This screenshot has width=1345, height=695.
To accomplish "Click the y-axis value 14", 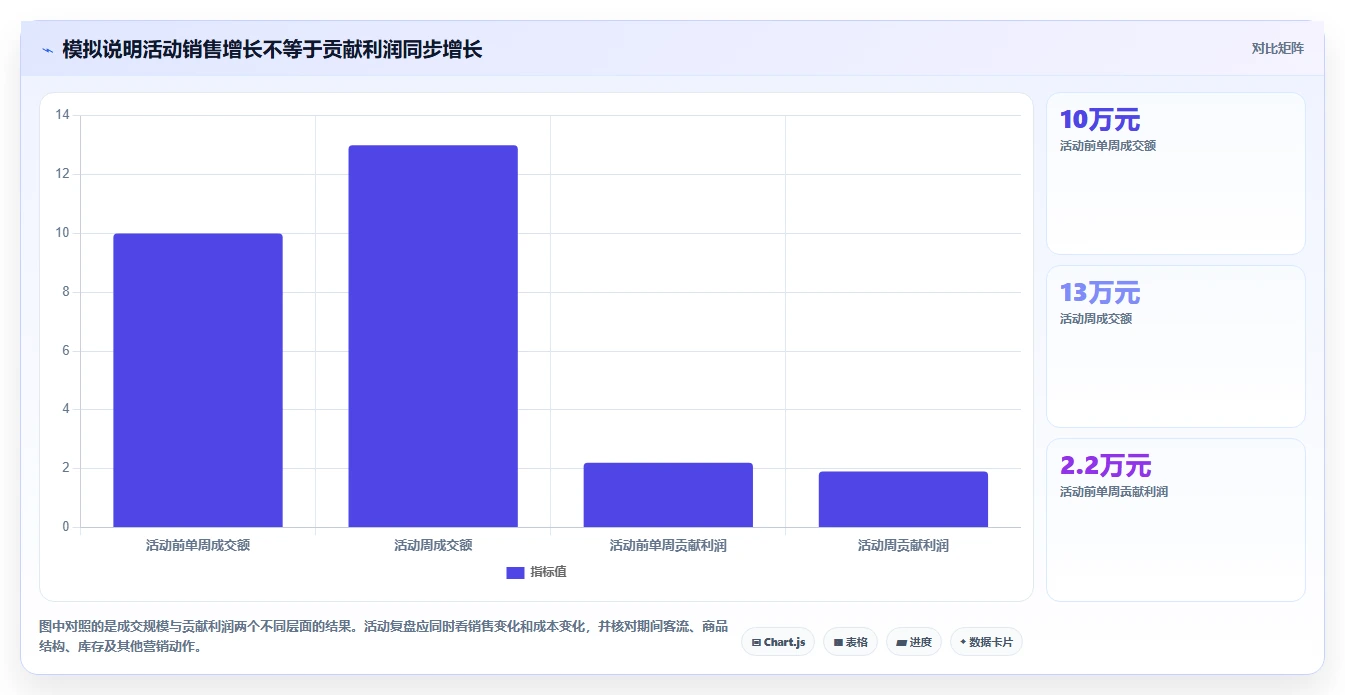I will coord(62,115).
